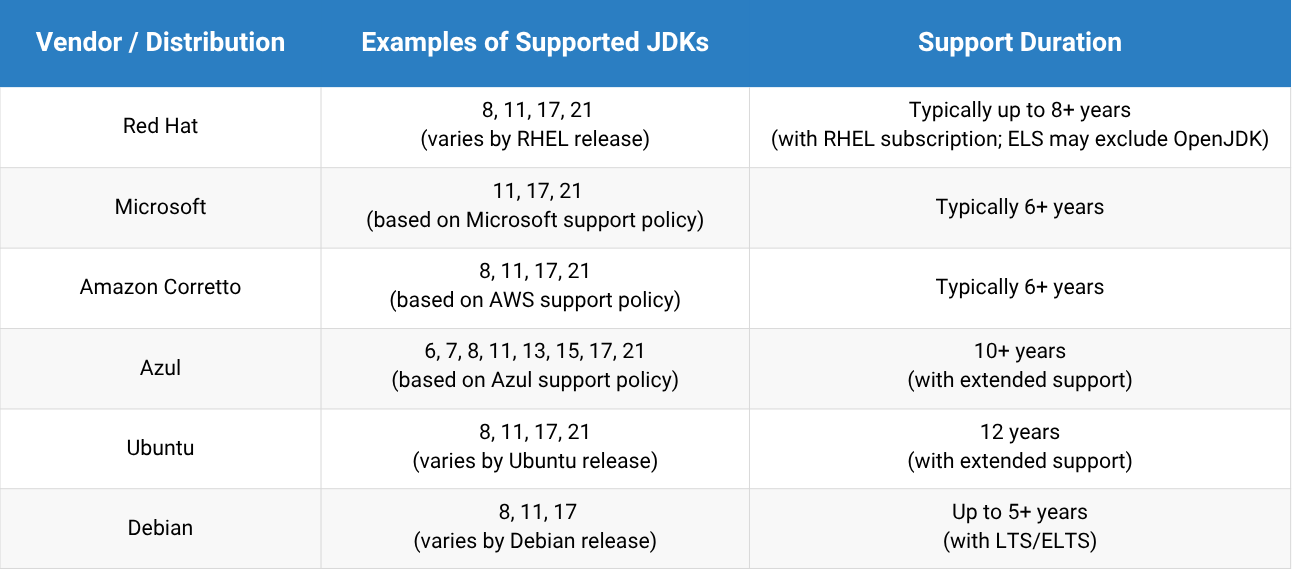Select the Amazon Corretto vendor cell

point(160,287)
